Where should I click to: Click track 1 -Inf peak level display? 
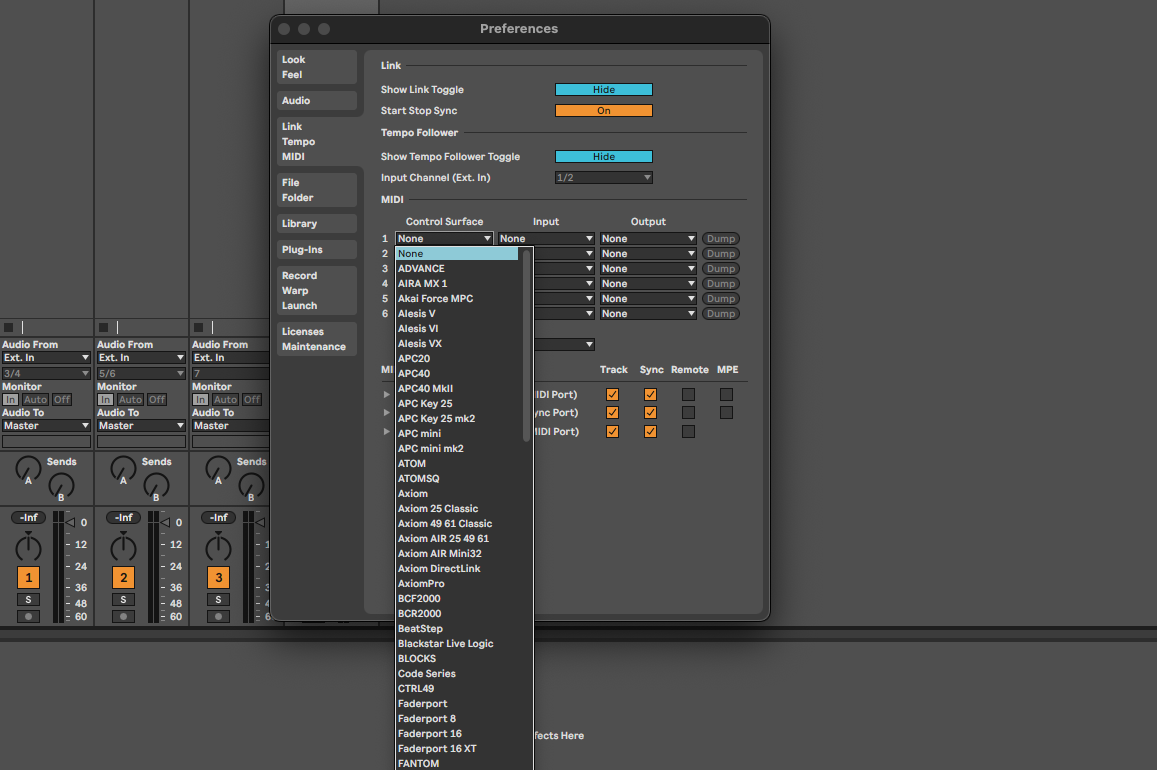click(x=28, y=518)
